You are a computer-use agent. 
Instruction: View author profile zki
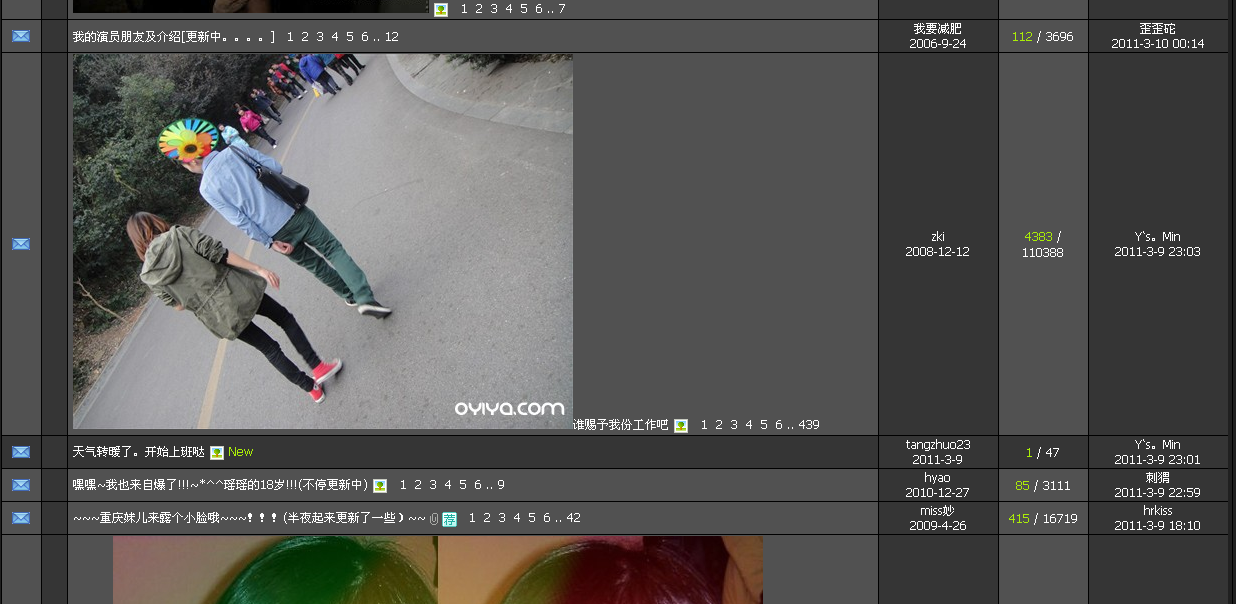pyautogui.click(x=938, y=237)
